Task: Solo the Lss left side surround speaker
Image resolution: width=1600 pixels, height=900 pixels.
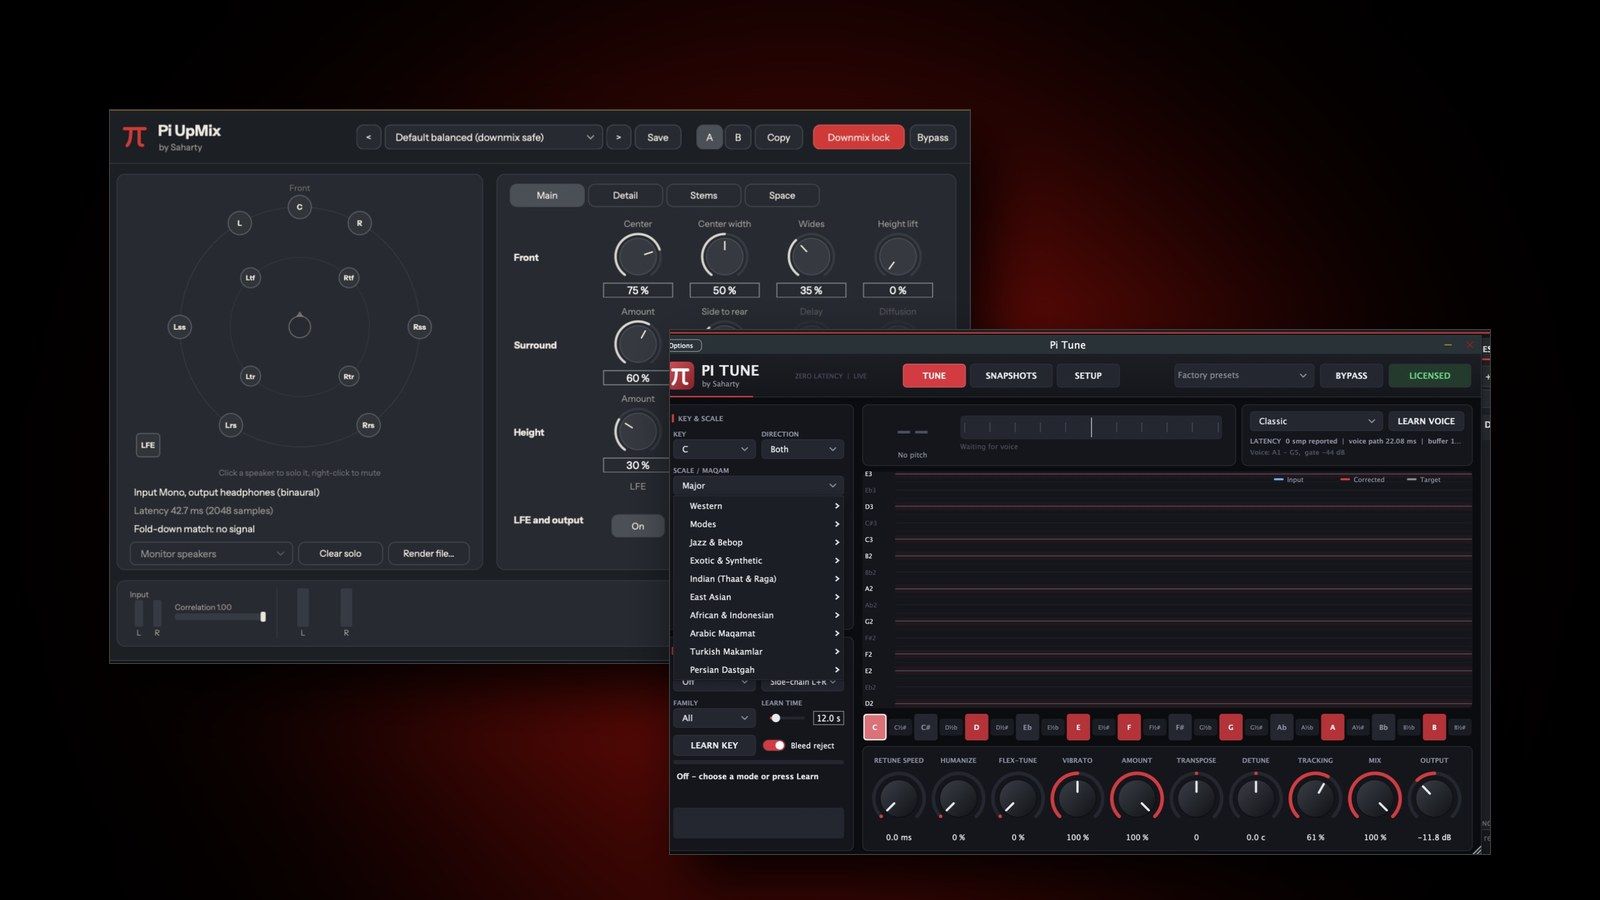Action: point(179,326)
